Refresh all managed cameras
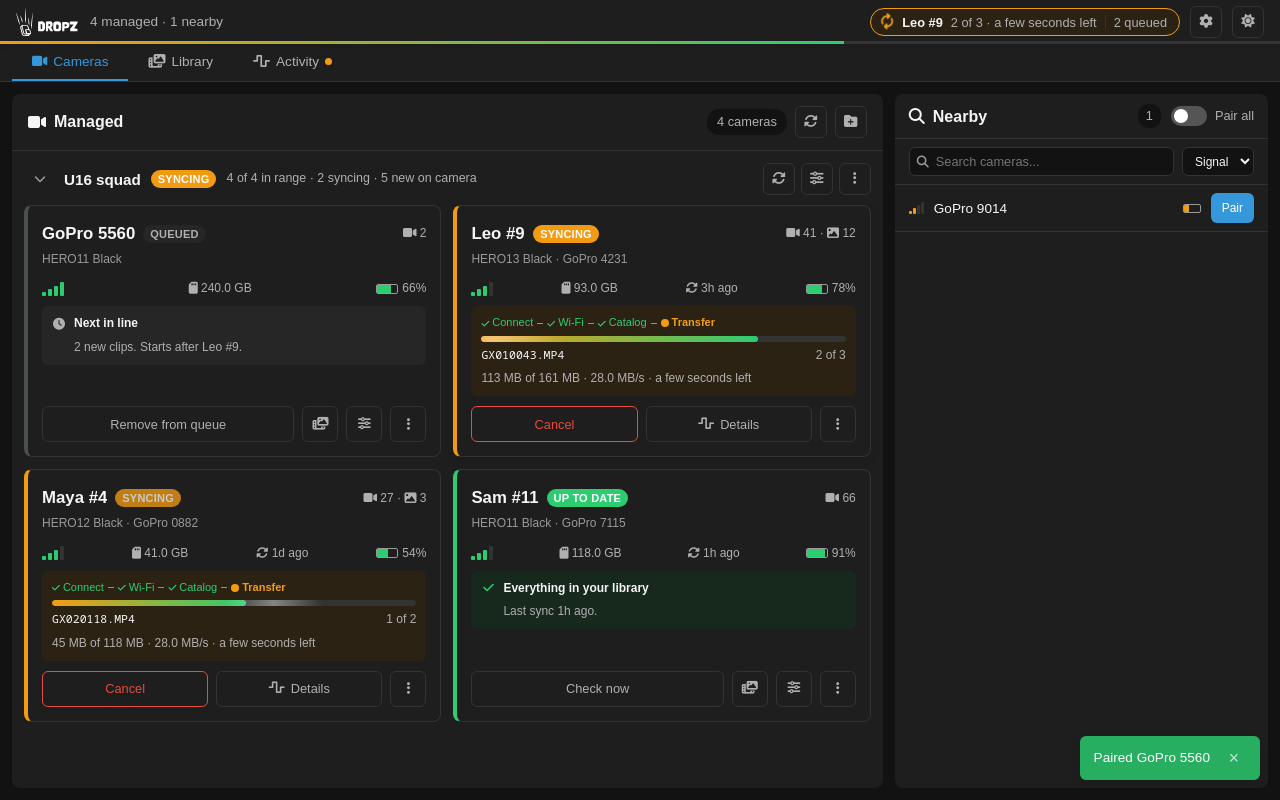The width and height of the screenshot is (1280, 800). [811, 122]
